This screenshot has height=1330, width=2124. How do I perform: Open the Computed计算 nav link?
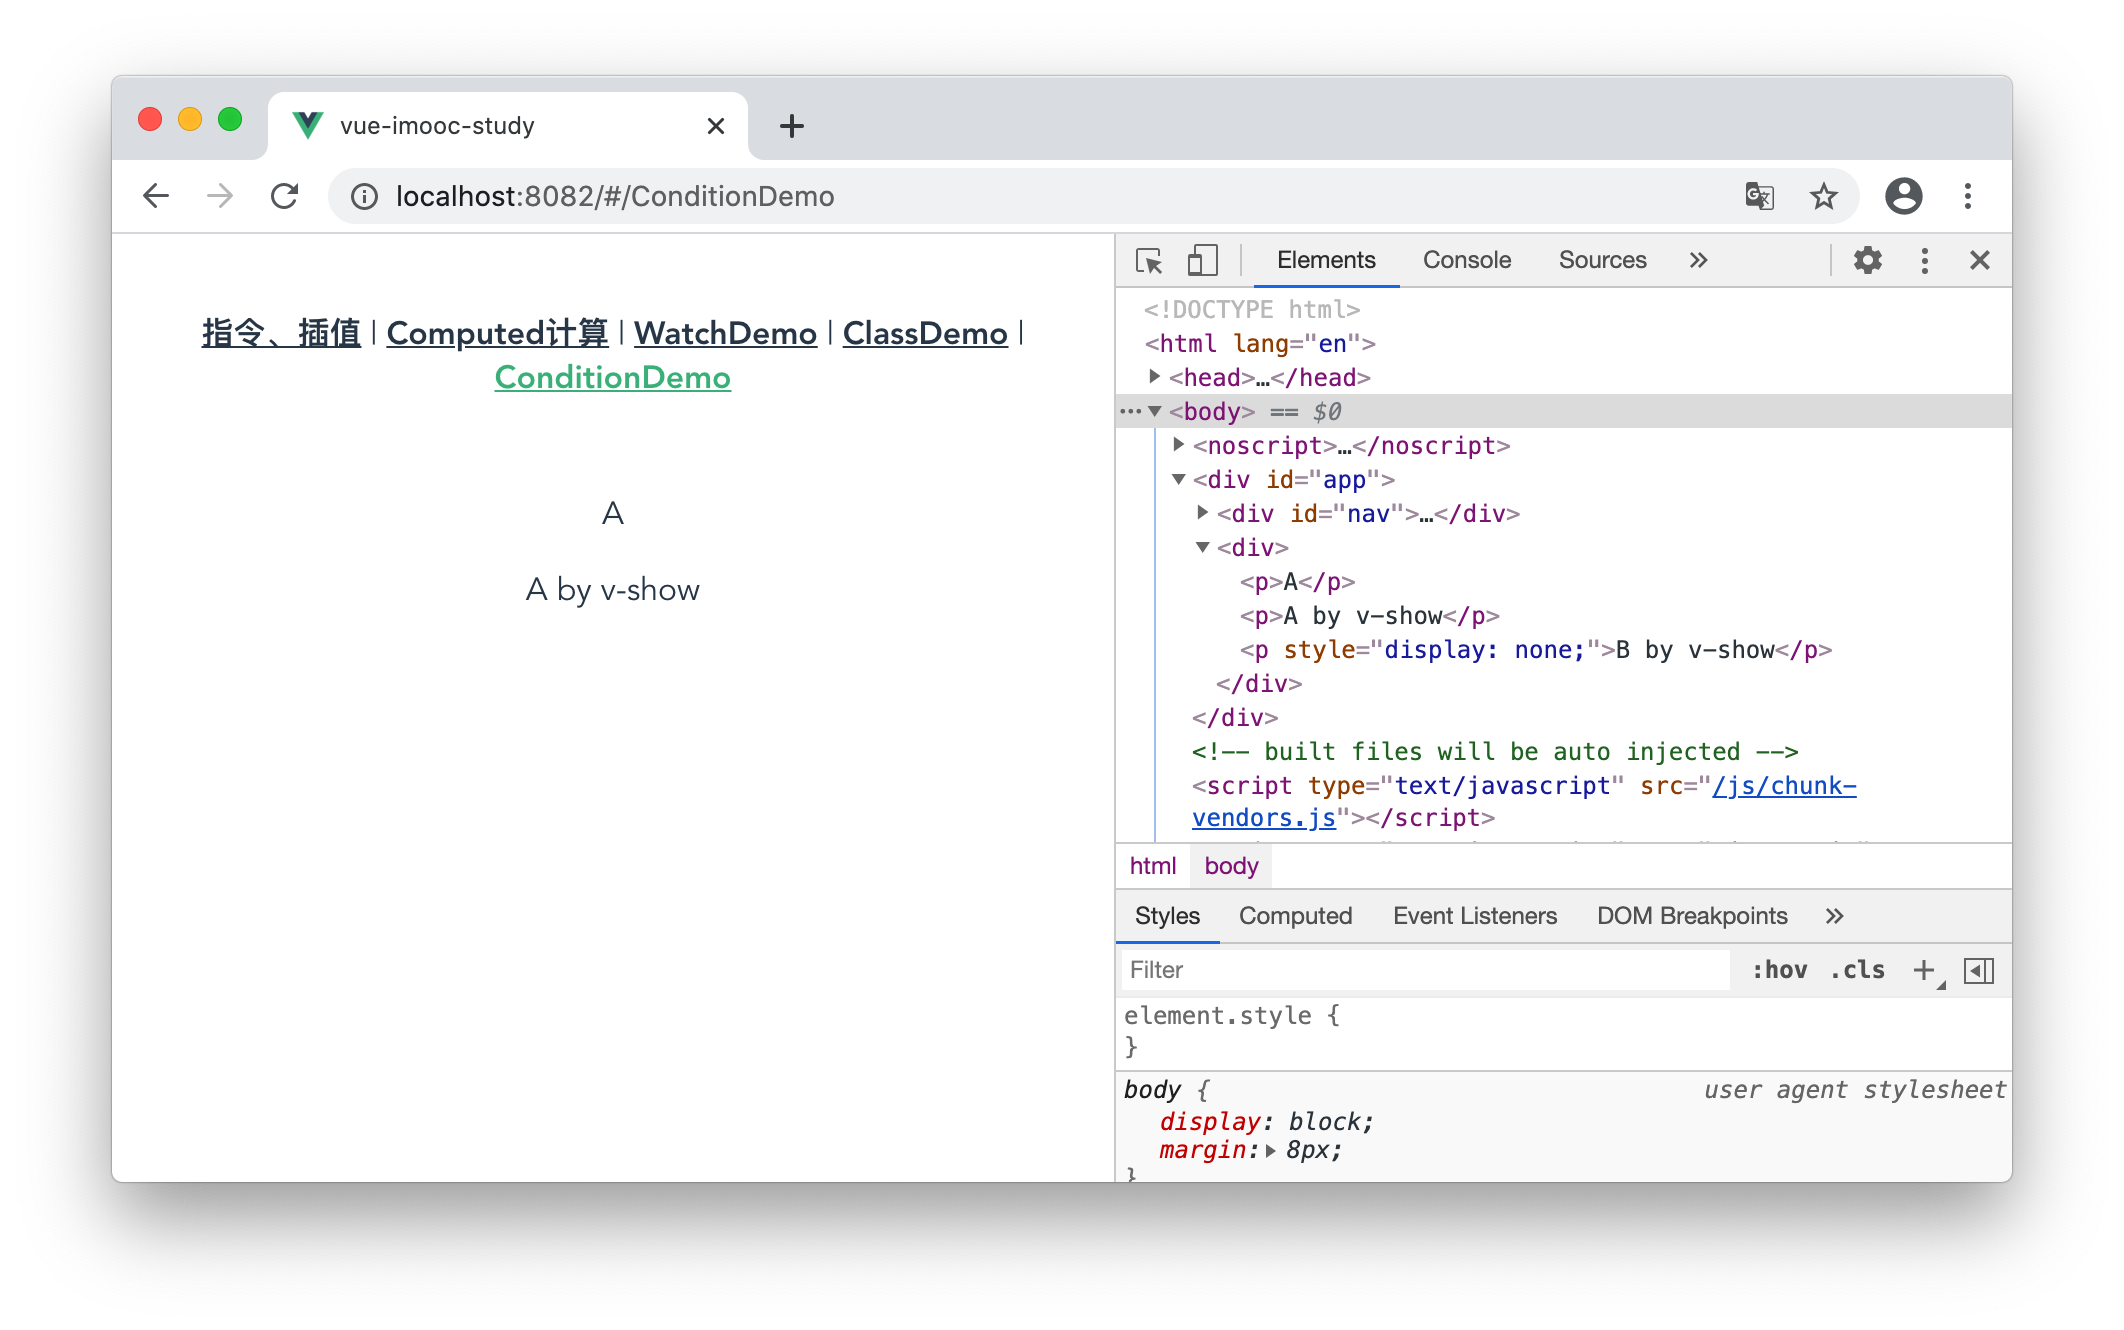point(497,333)
